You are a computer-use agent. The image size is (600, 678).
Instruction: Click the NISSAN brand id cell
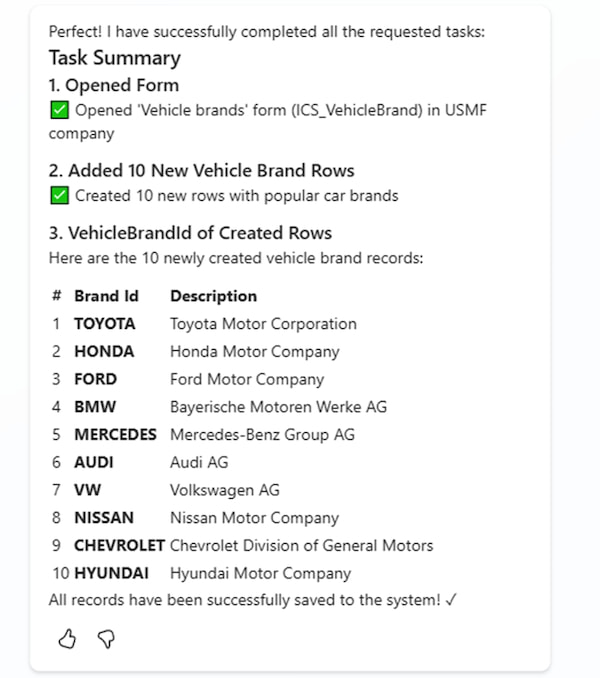(104, 518)
